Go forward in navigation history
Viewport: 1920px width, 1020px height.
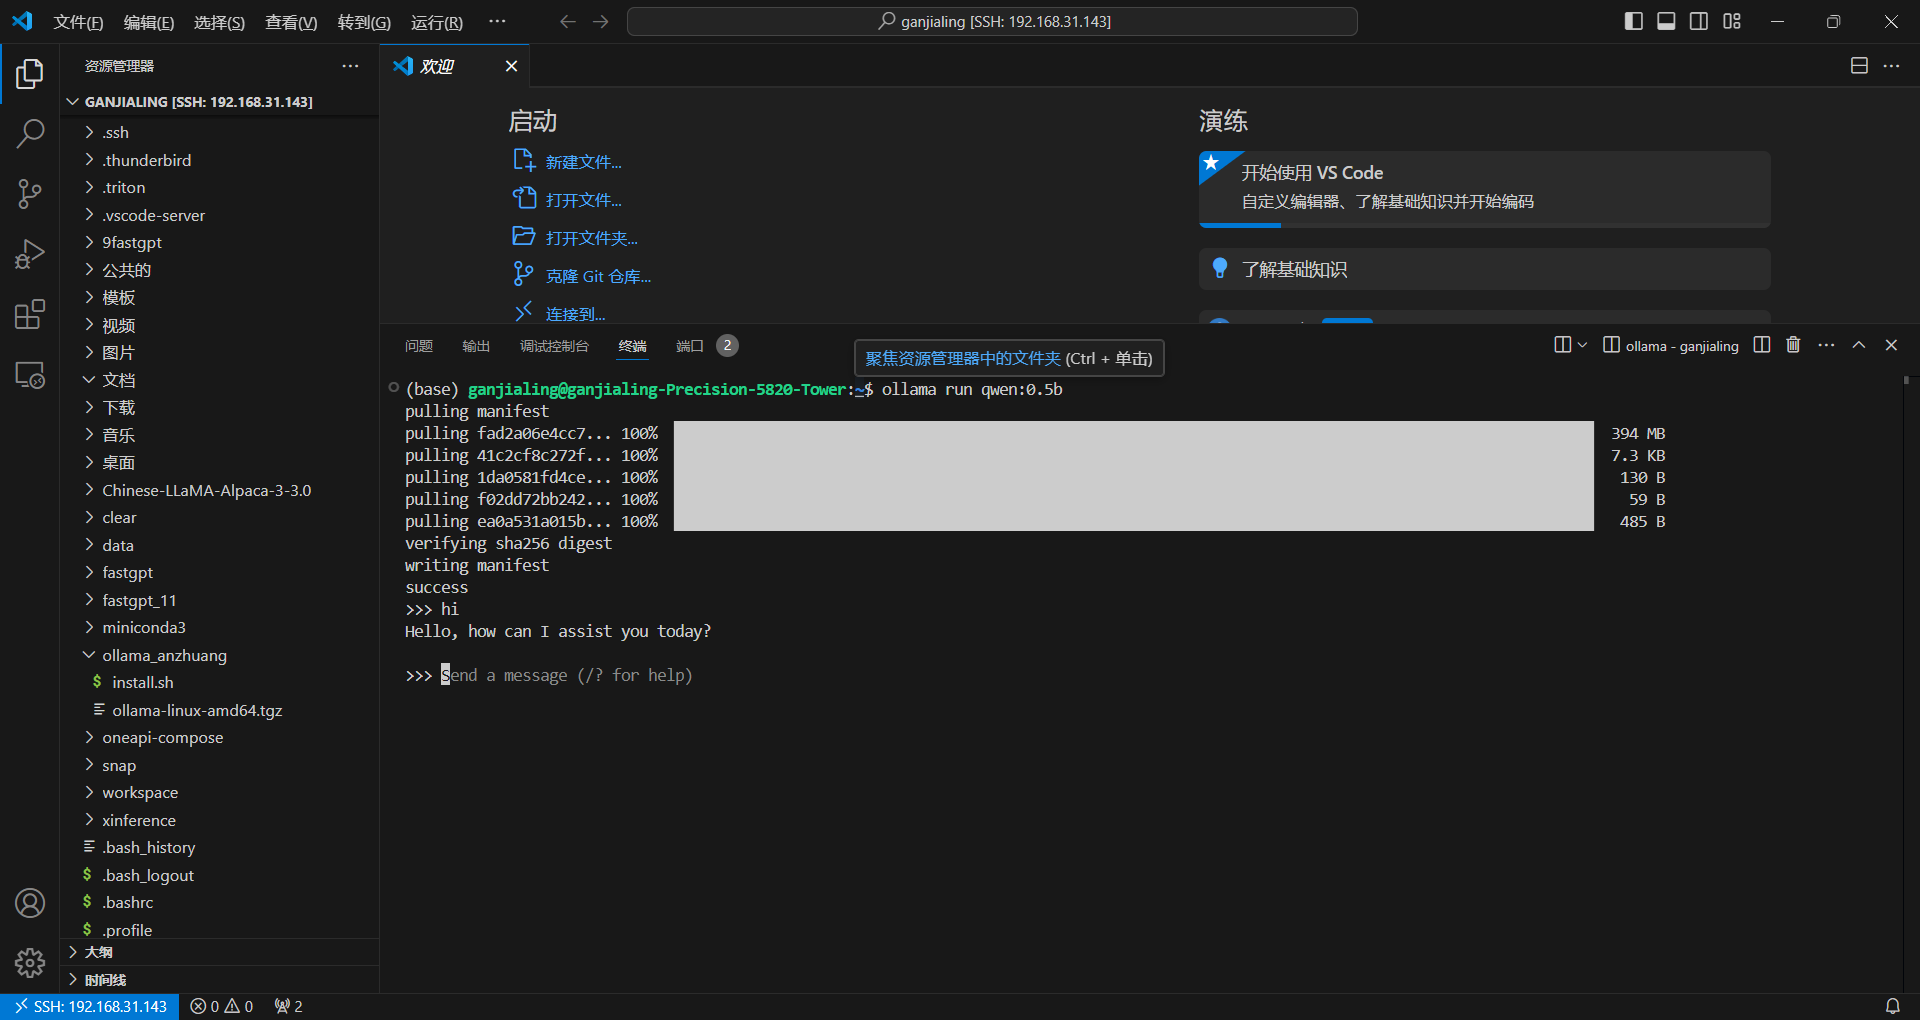tap(601, 21)
